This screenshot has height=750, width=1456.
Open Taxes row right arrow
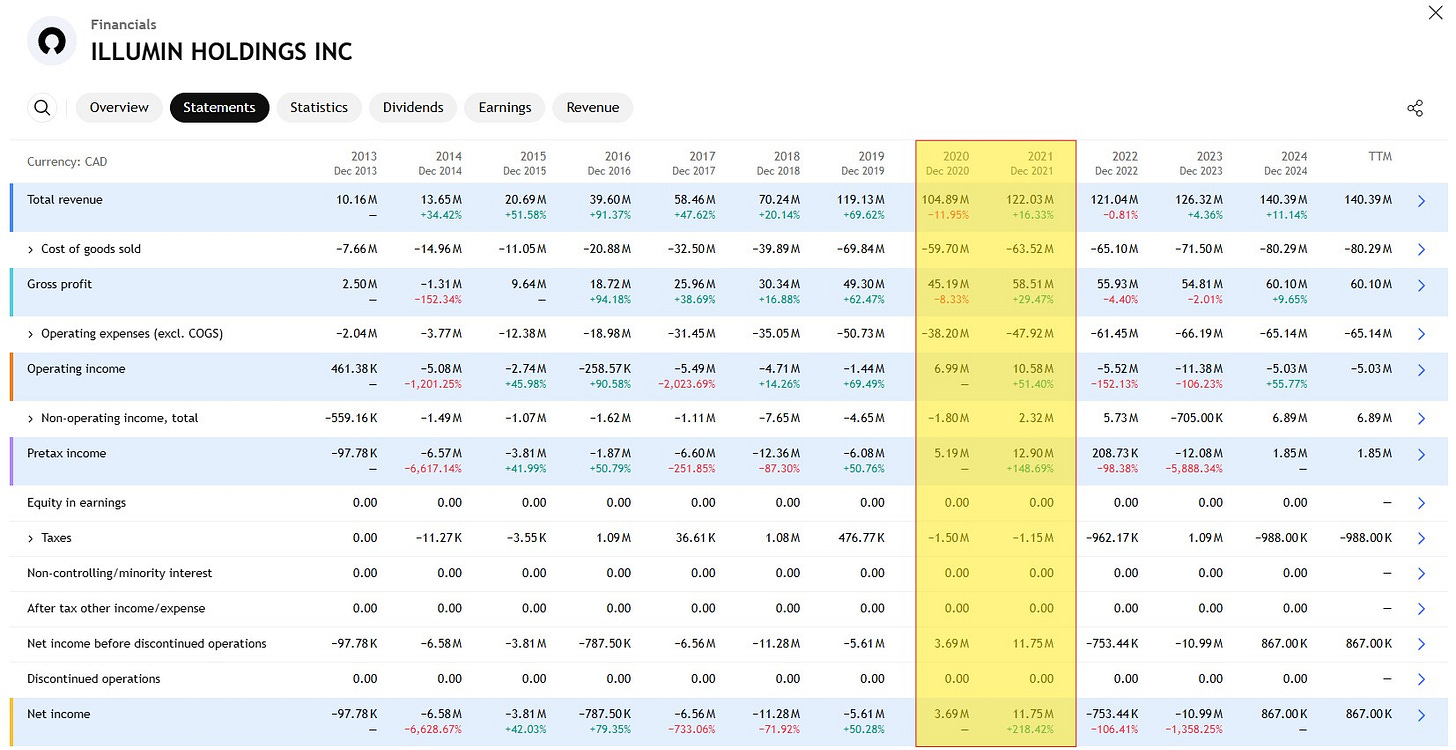1422,539
